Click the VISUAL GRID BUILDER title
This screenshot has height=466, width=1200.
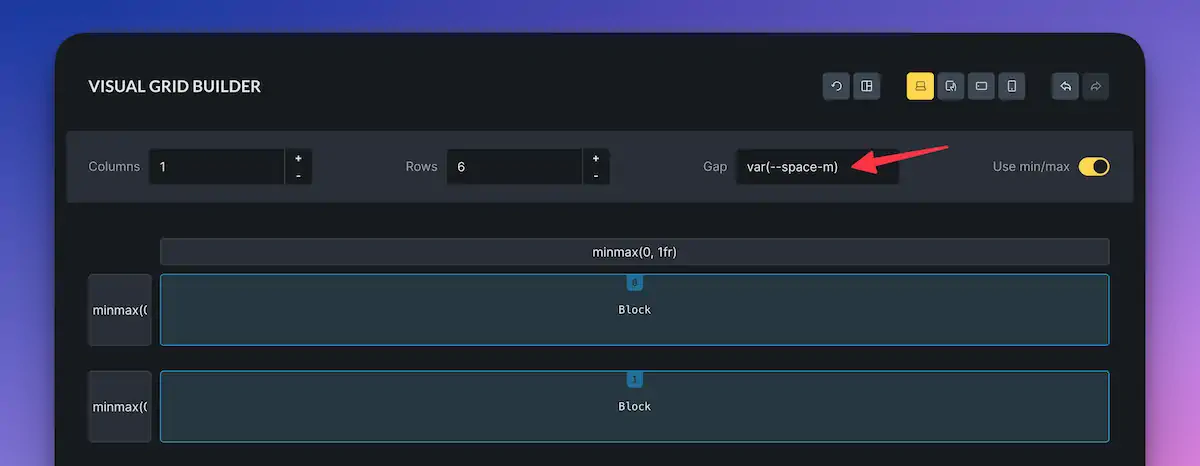click(175, 87)
